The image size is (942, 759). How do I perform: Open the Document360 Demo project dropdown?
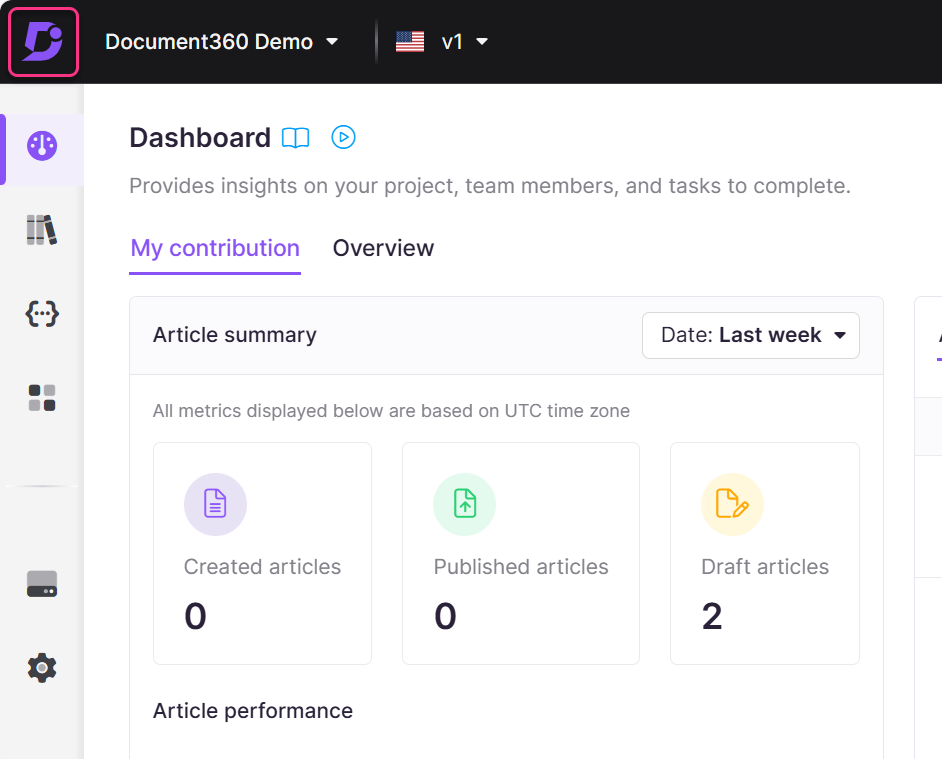click(x=220, y=41)
